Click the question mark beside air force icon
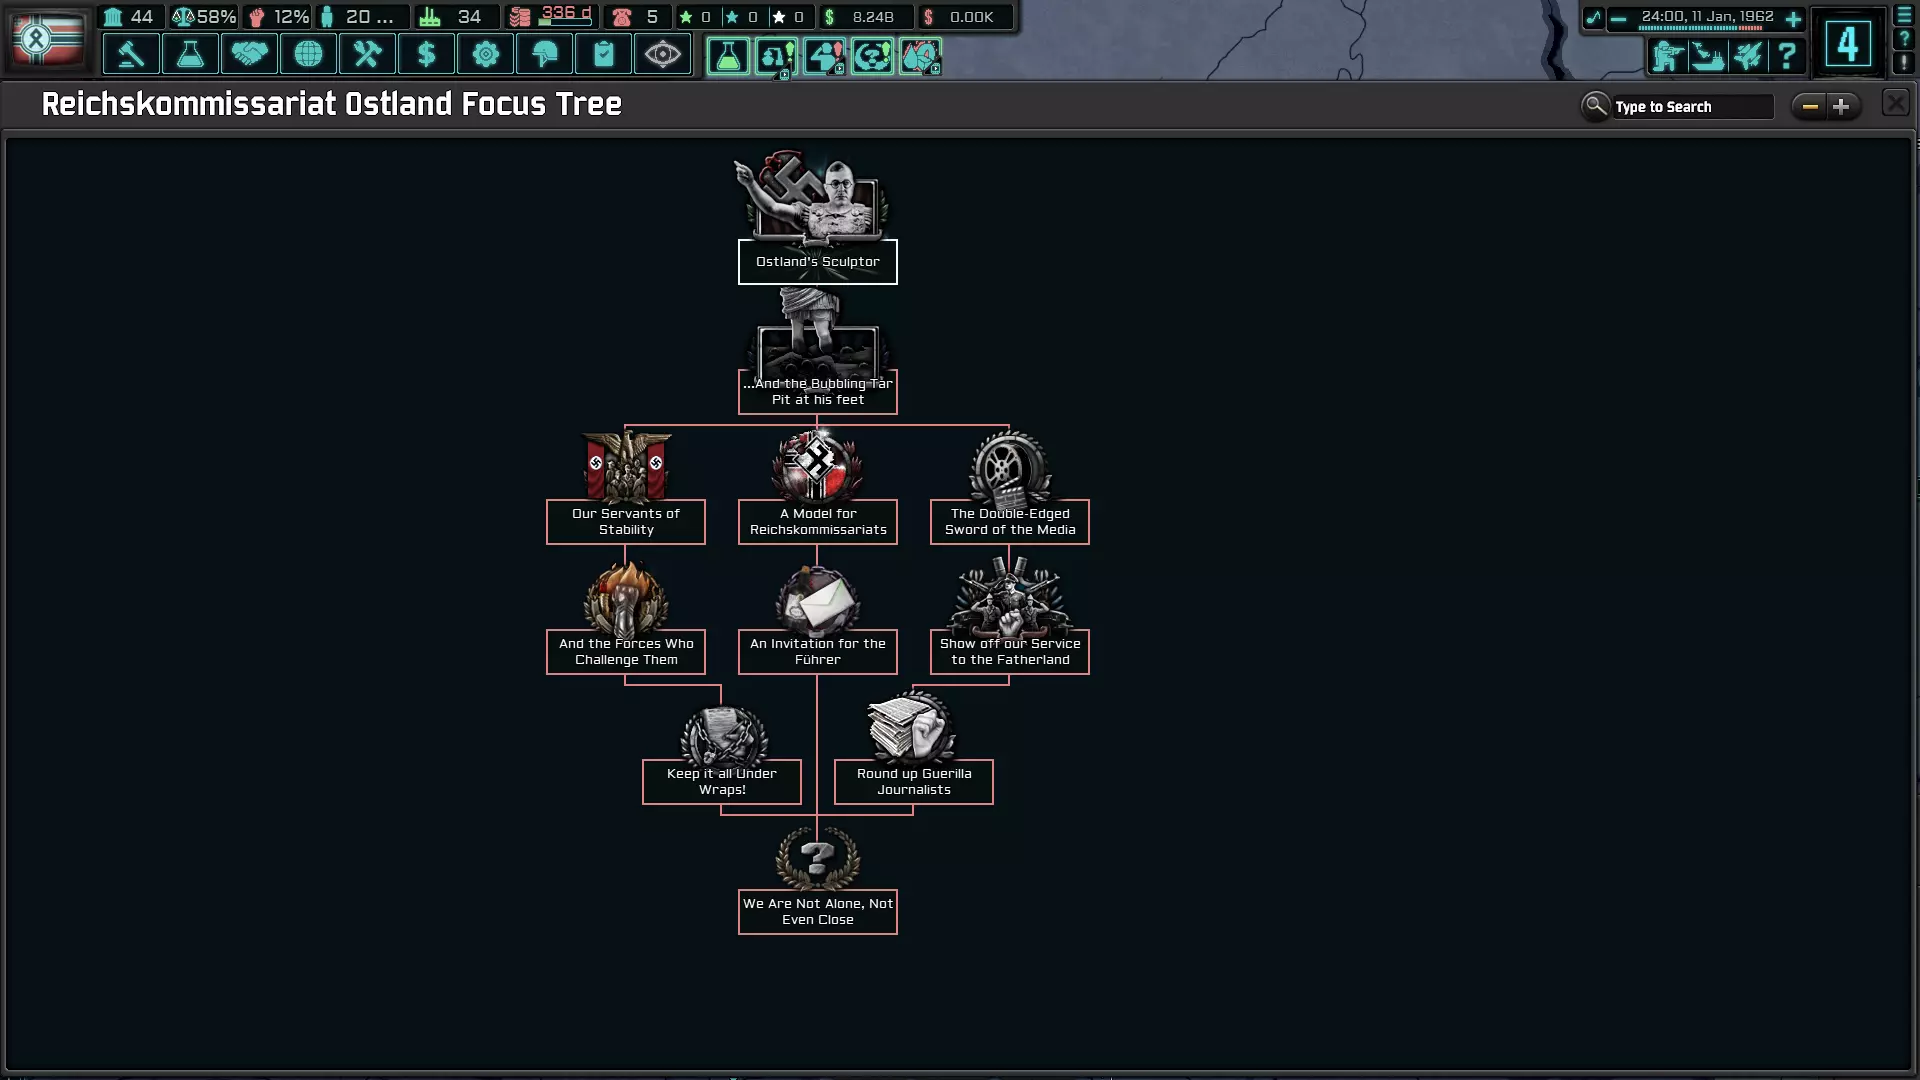Screen dimensions: 1920x1080 click(x=1787, y=55)
